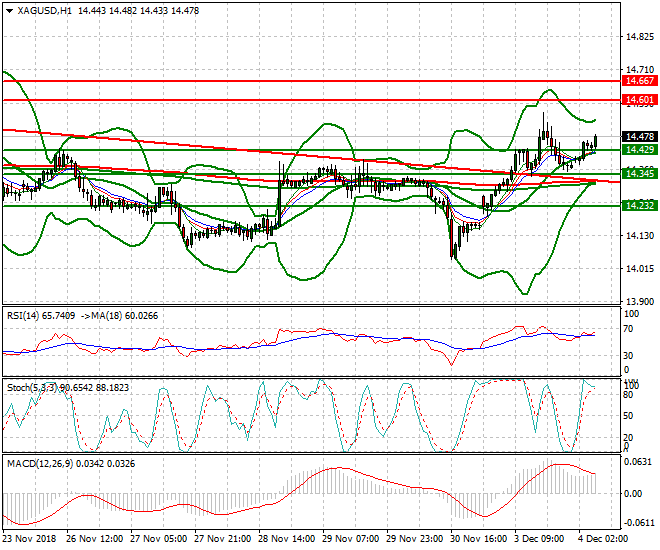
Task: Click the XAGUSD,H1 symbol label
Action: [45, 11]
